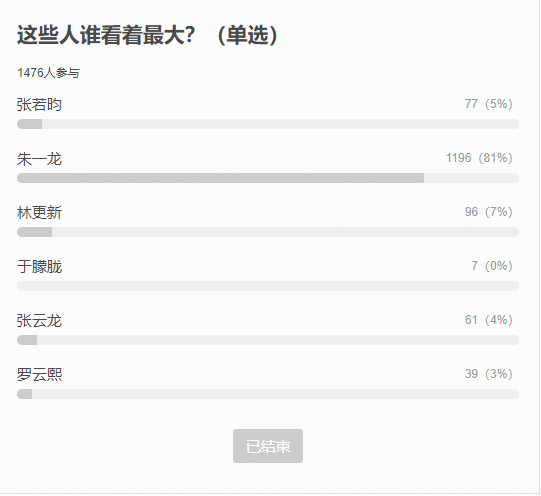
Task: Click the 39 (3%) vote count
Action: pyautogui.click(x=489, y=374)
